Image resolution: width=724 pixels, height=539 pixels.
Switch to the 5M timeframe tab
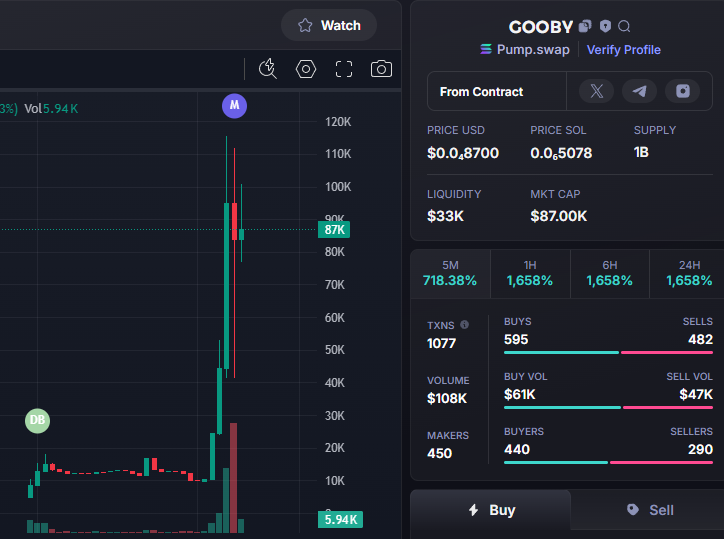pos(450,273)
